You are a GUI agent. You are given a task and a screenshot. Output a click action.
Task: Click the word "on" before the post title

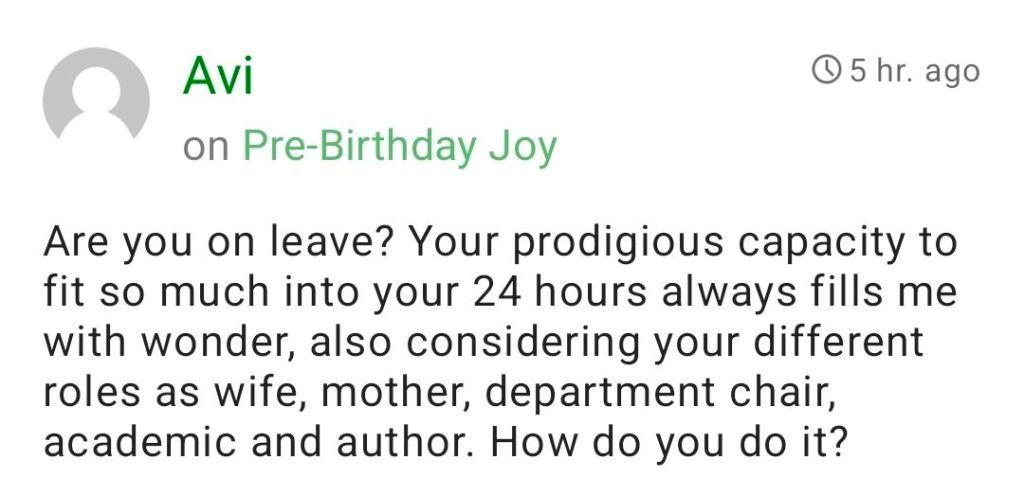(205, 148)
